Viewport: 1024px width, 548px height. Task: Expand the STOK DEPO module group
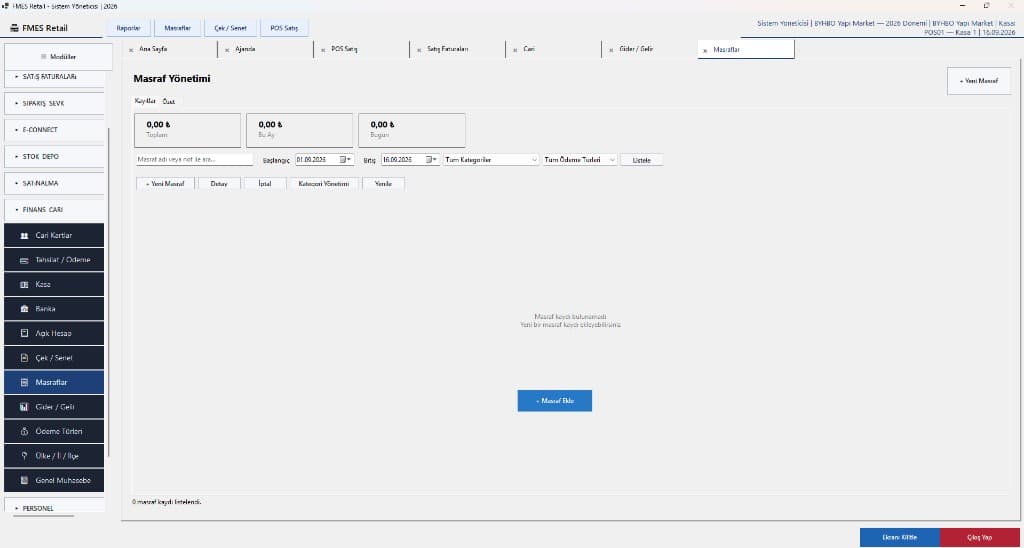[x=54, y=157]
